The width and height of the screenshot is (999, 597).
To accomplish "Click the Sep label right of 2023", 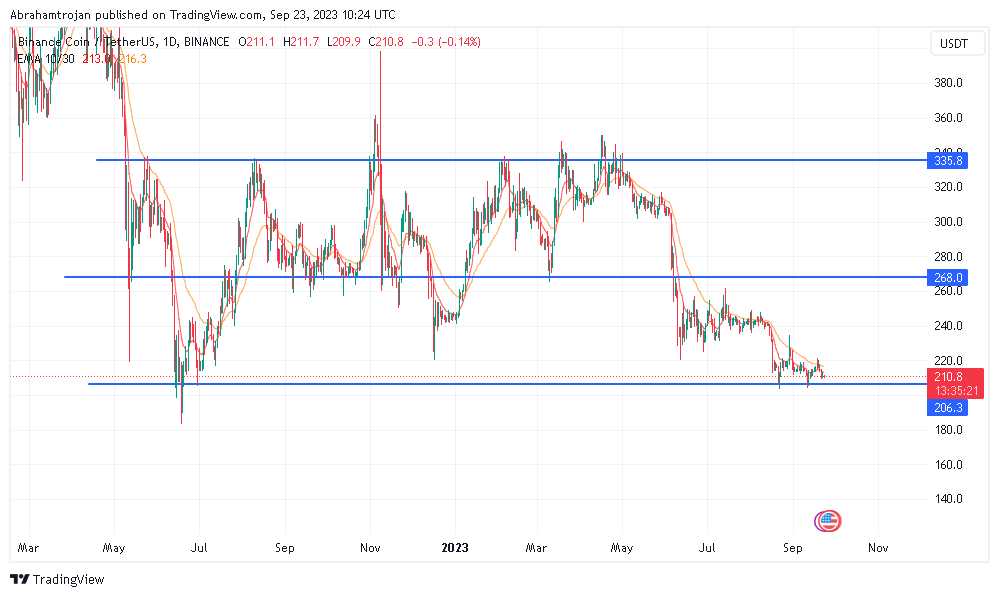I will (793, 548).
